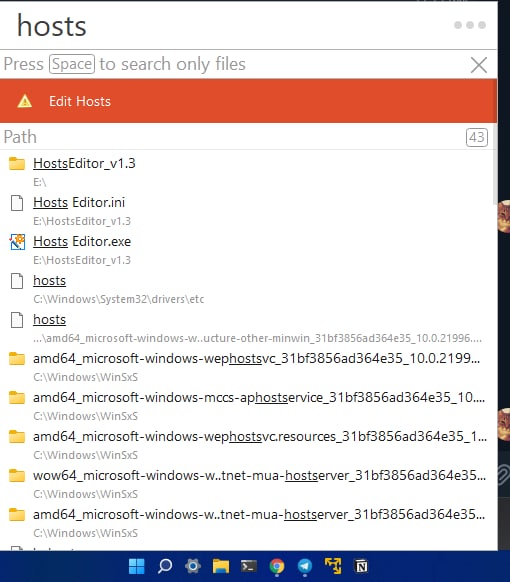Open Google Chrome from the taskbar
This screenshot has height=582, width=510.
click(x=277, y=566)
